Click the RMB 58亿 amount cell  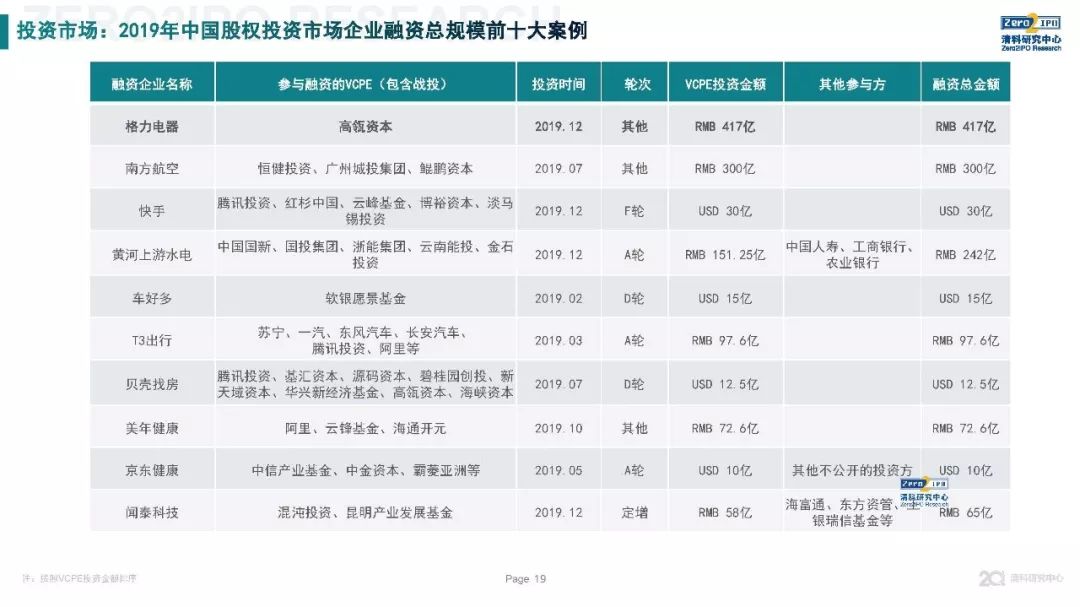(x=725, y=512)
